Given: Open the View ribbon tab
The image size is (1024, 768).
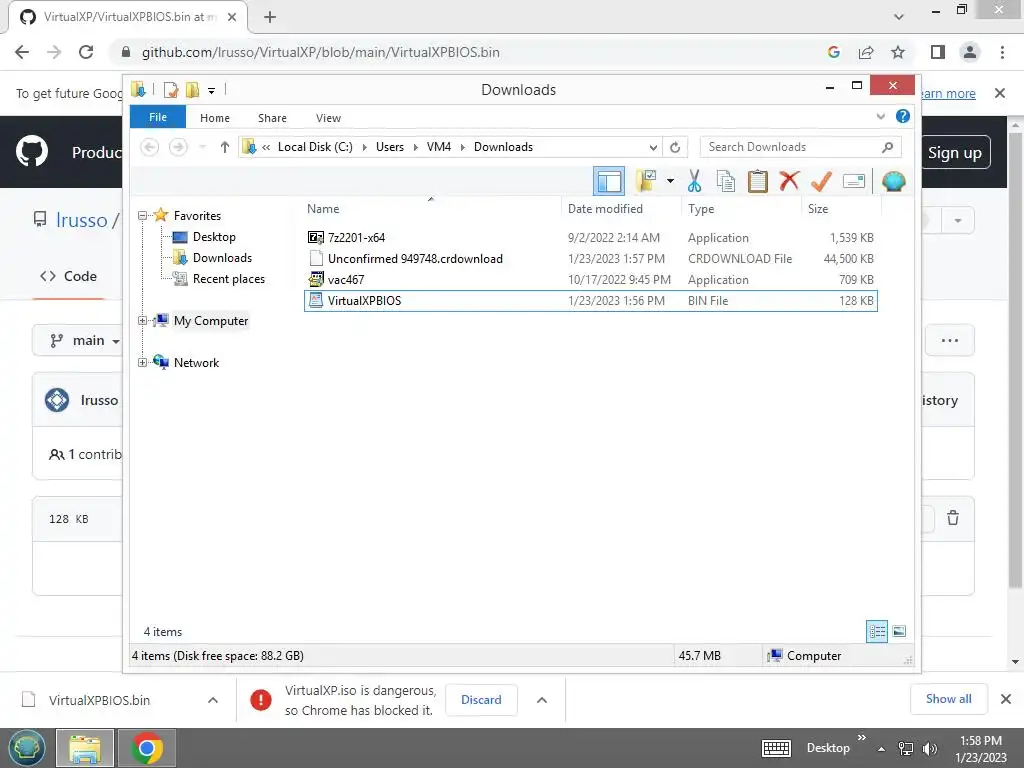Looking at the screenshot, I should pyautogui.click(x=328, y=118).
